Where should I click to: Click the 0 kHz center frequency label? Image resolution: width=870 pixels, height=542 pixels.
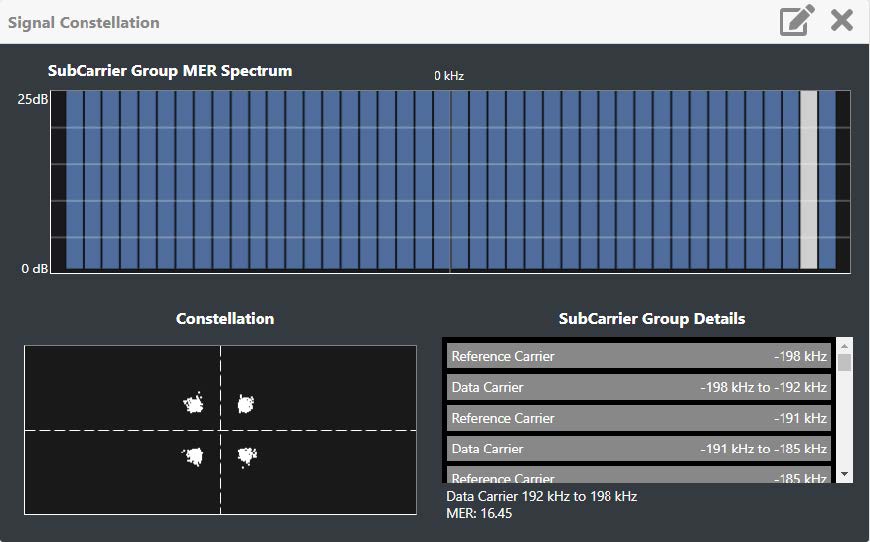pyautogui.click(x=449, y=76)
